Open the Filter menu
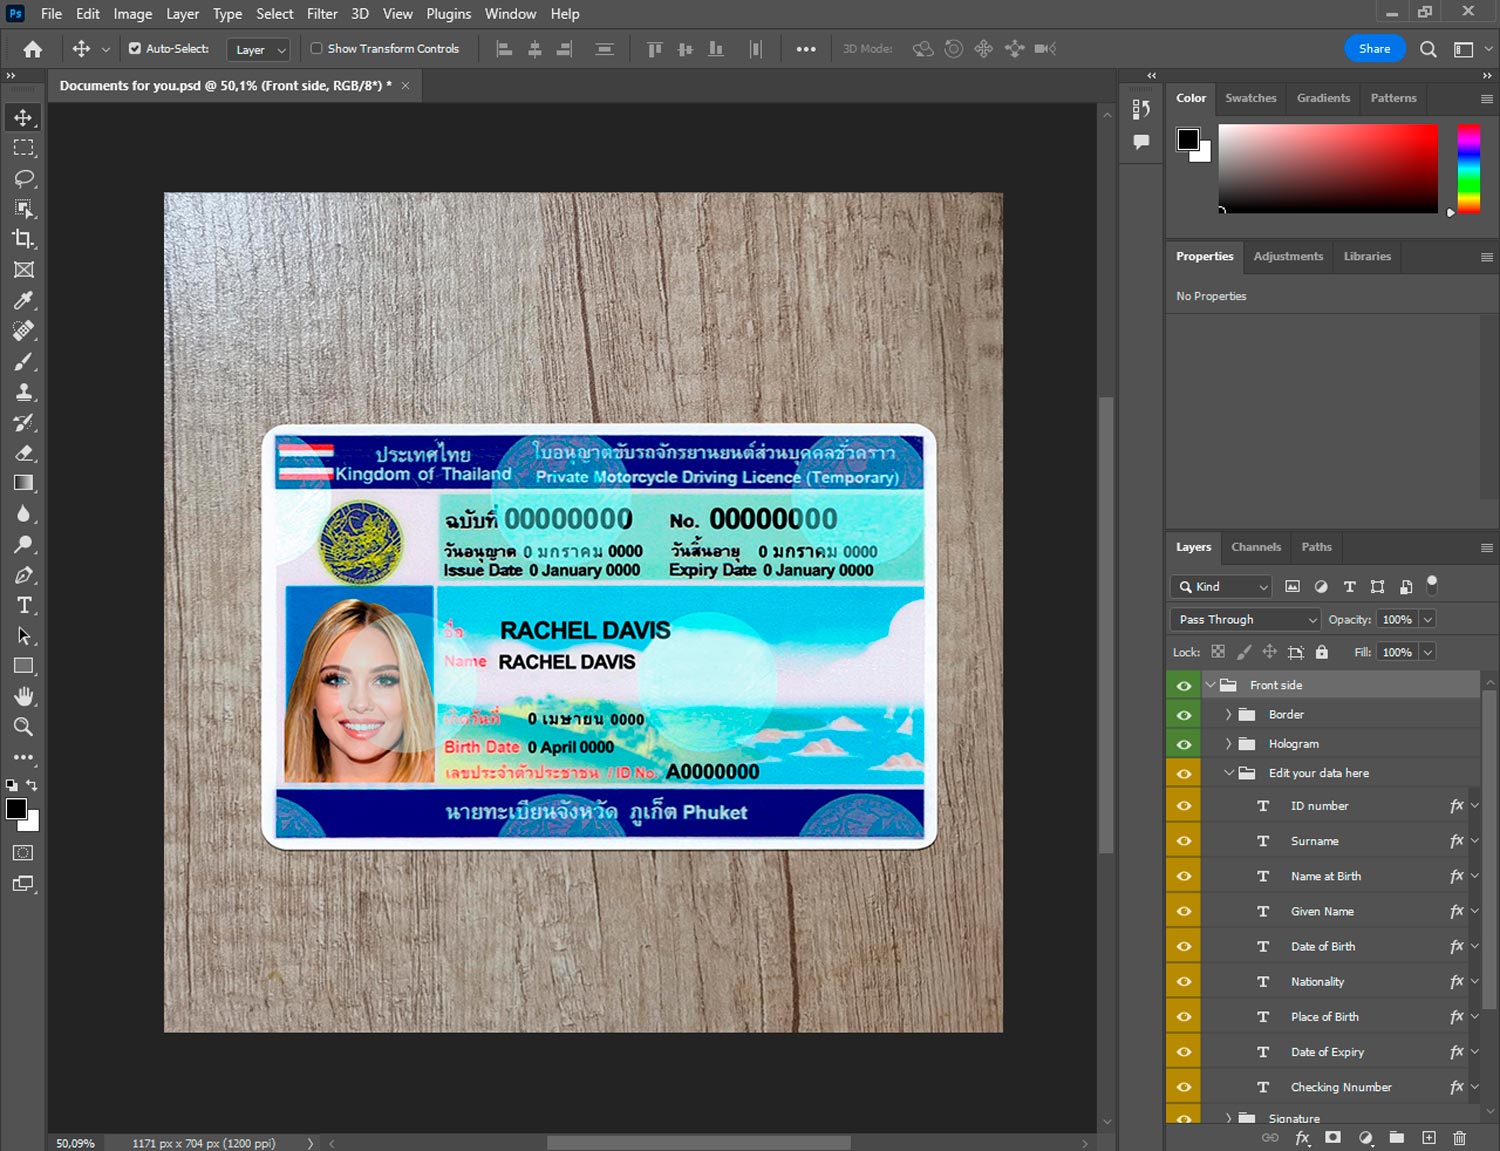The width and height of the screenshot is (1500, 1151). (x=322, y=14)
